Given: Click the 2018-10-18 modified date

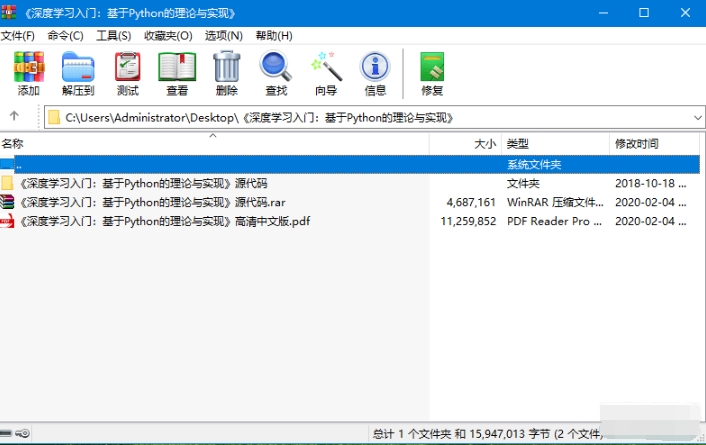Looking at the screenshot, I should point(651,183).
